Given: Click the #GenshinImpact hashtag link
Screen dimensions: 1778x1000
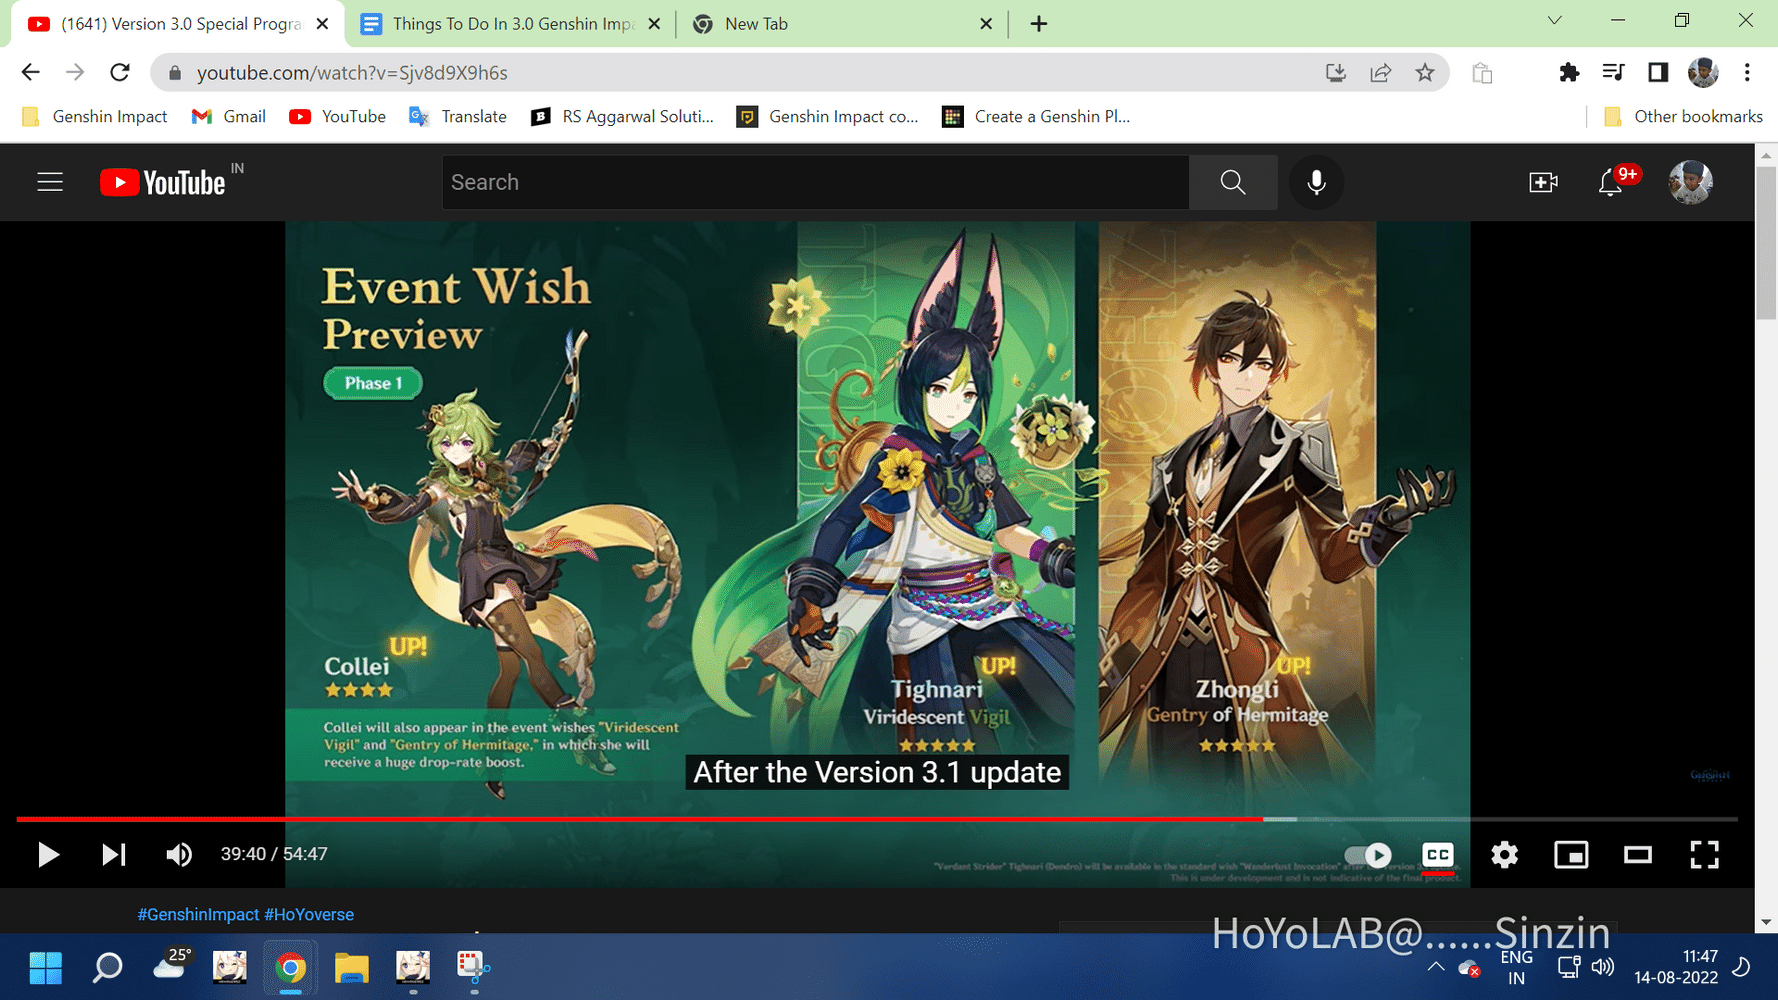Looking at the screenshot, I should click(198, 914).
